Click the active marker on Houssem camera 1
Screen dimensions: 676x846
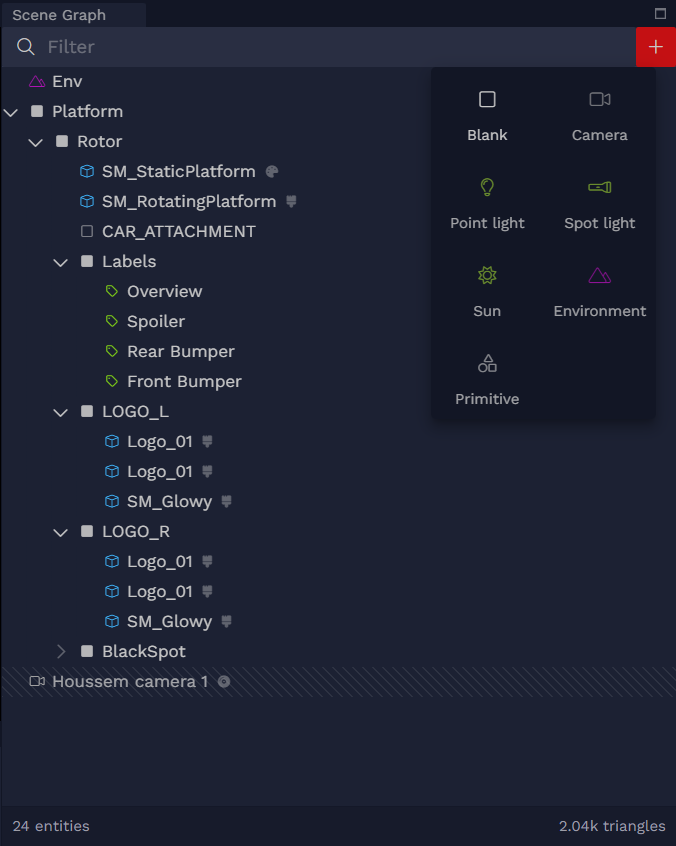(223, 682)
